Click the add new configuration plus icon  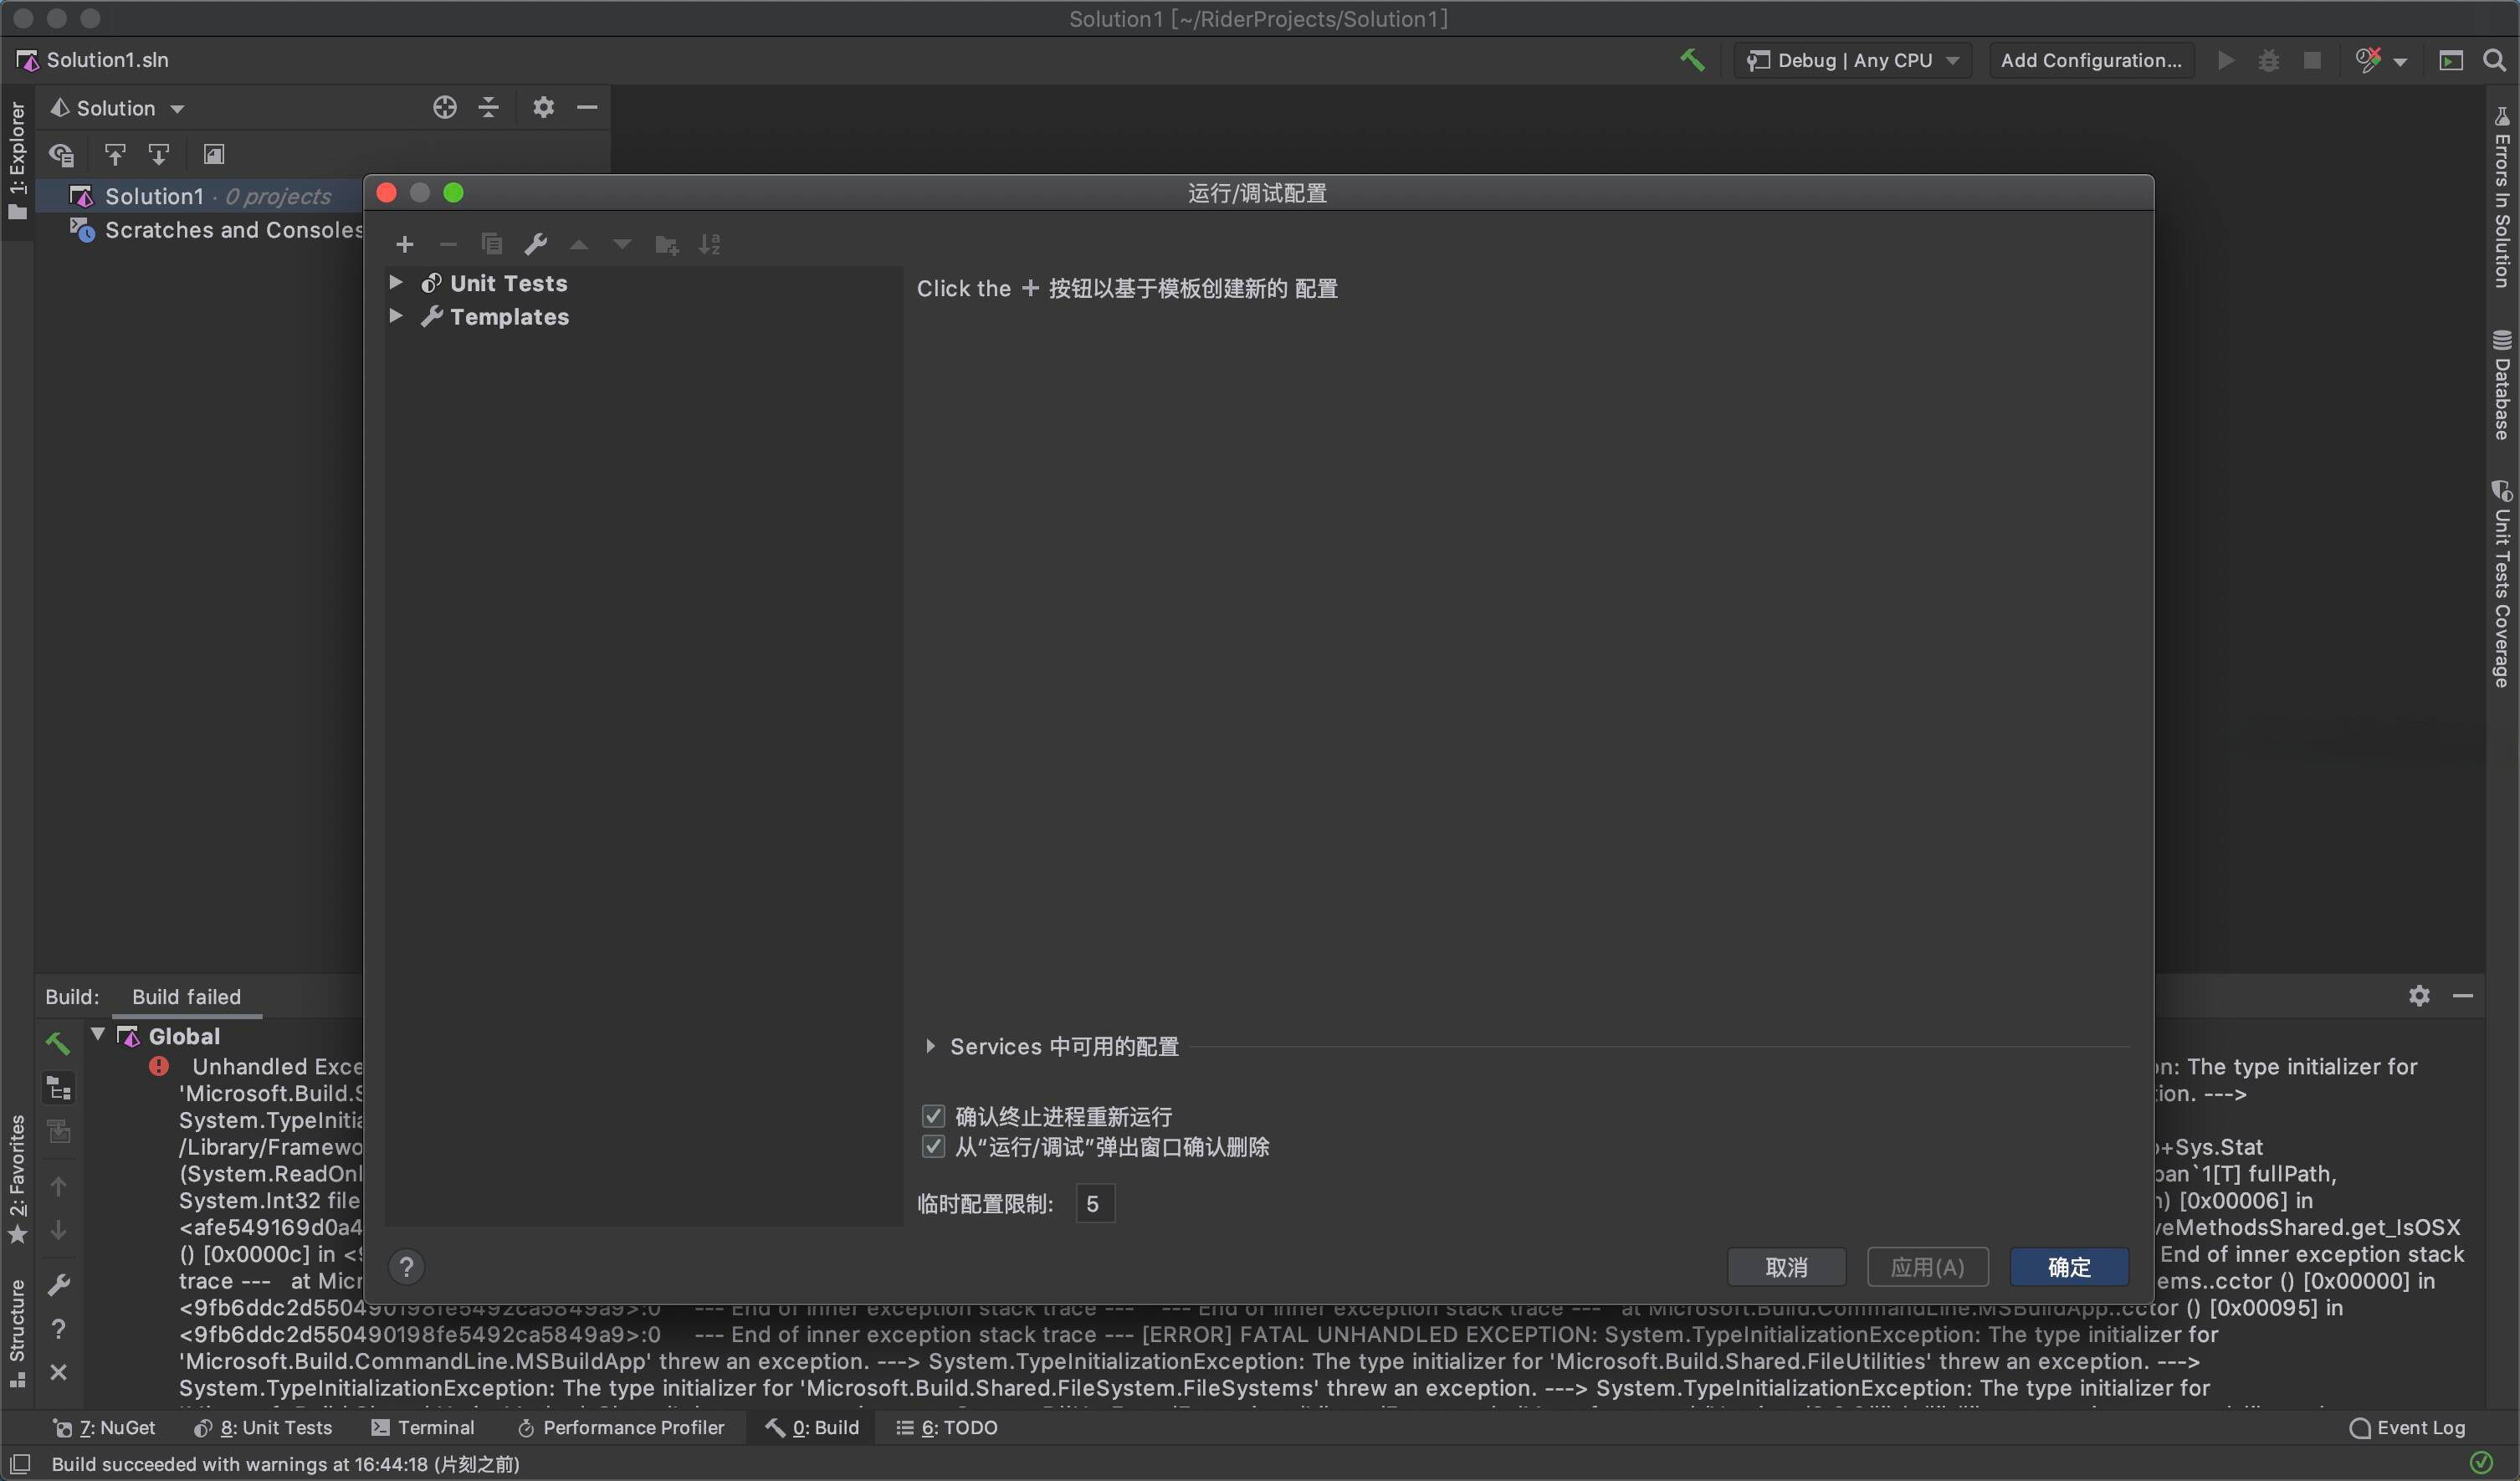tap(405, 244)
